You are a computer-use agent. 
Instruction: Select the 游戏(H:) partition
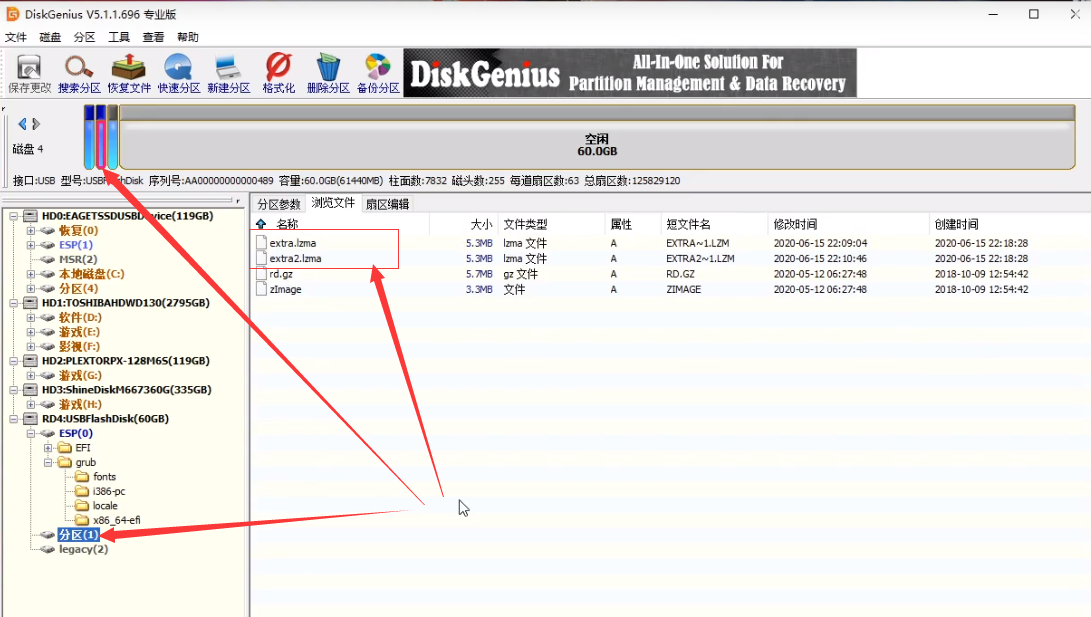(x=80, y=404)
